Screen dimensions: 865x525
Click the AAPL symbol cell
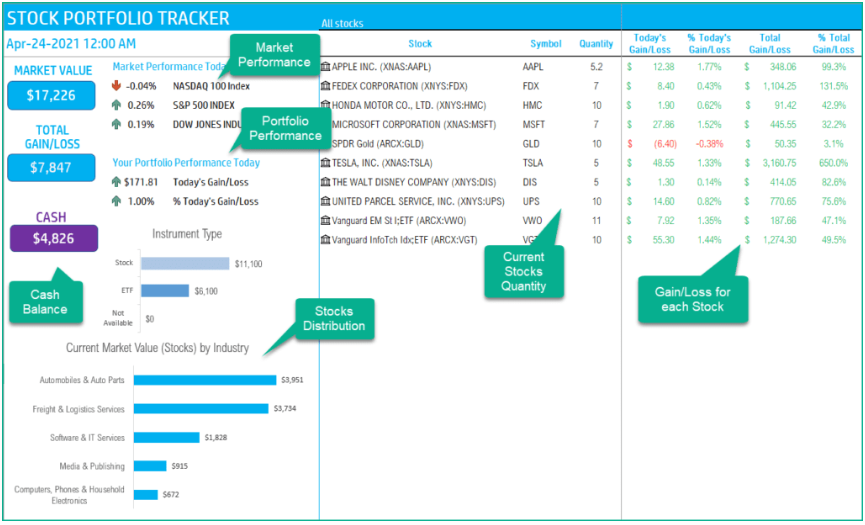(x=532, y=67)
